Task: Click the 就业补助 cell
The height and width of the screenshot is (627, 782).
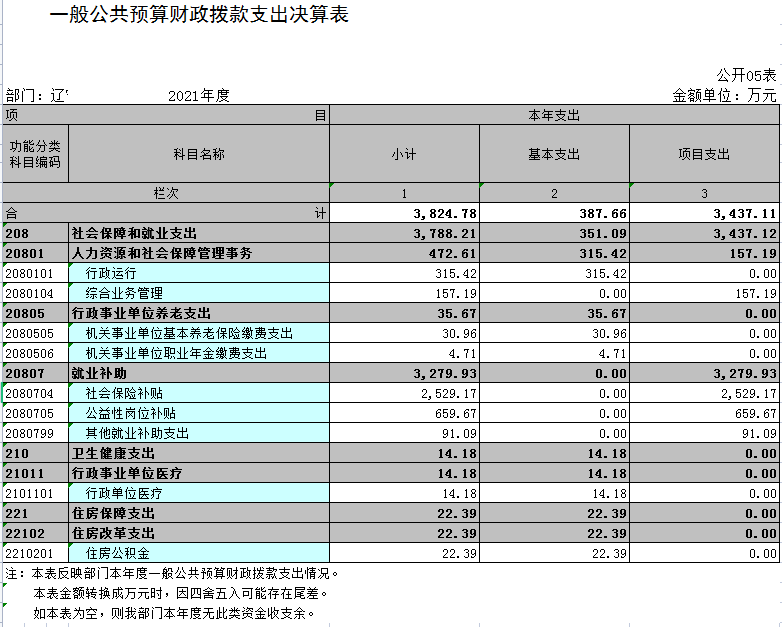Action: coord(199,373)
